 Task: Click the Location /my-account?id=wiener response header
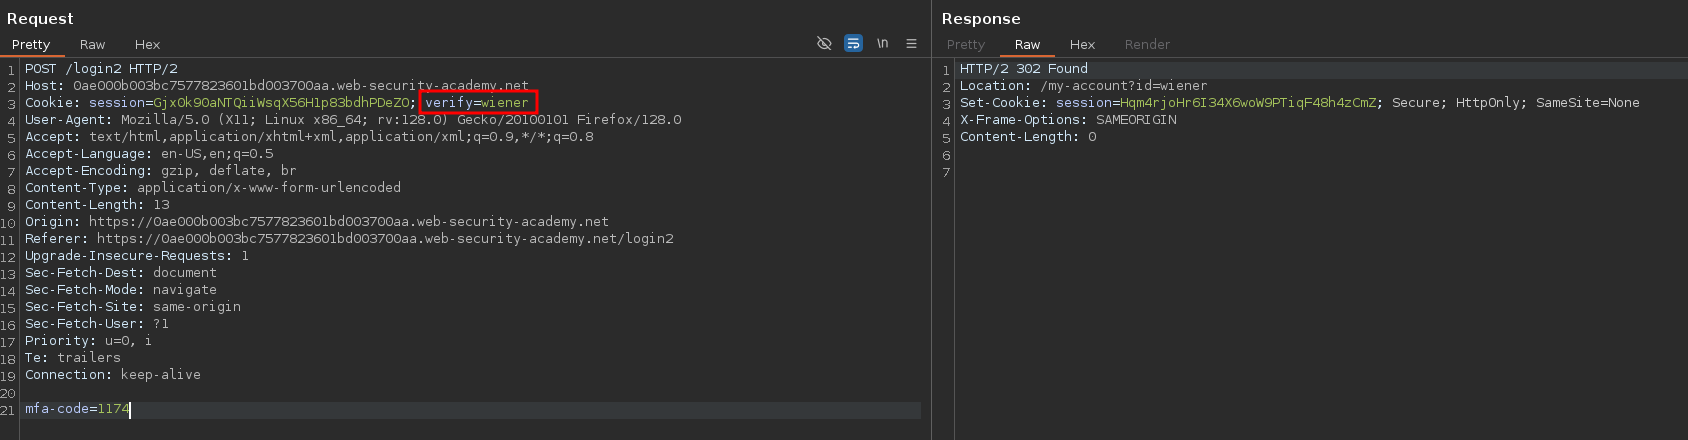1083,86
